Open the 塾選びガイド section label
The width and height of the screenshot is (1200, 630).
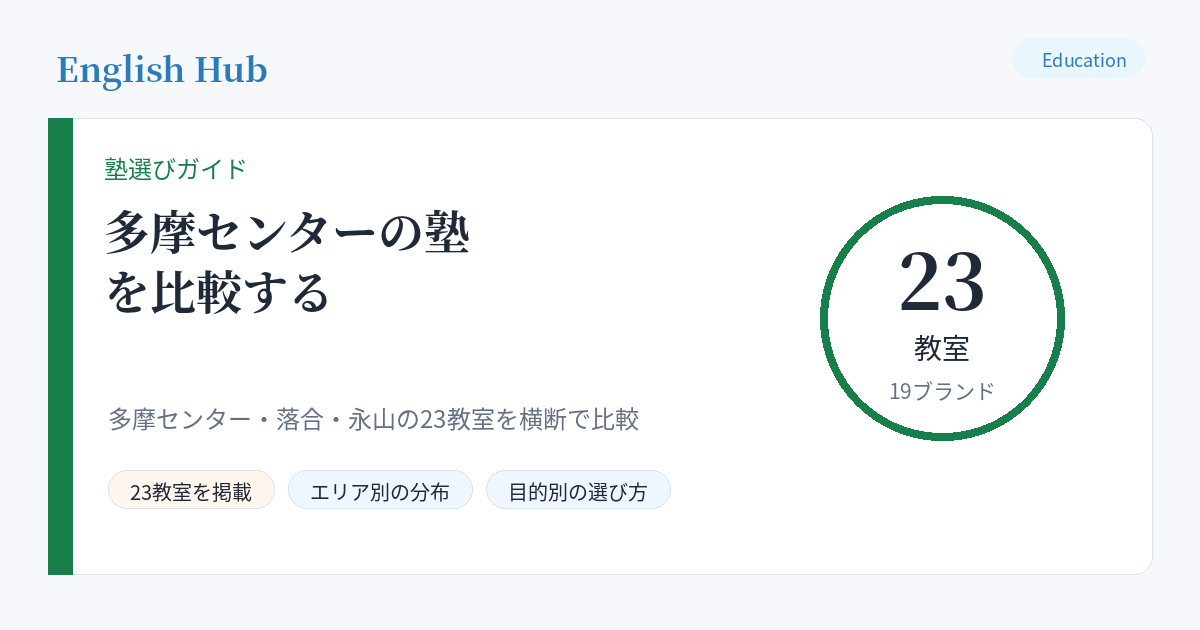coord(175,169)
